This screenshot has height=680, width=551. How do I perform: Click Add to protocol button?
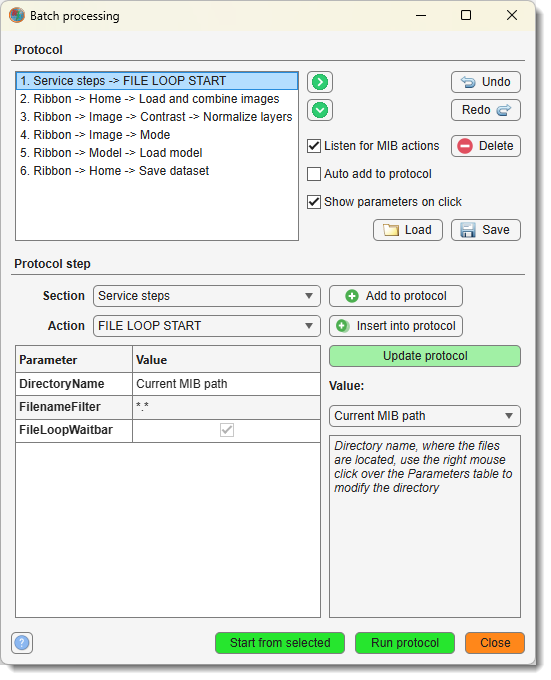[x=396, y=296]
